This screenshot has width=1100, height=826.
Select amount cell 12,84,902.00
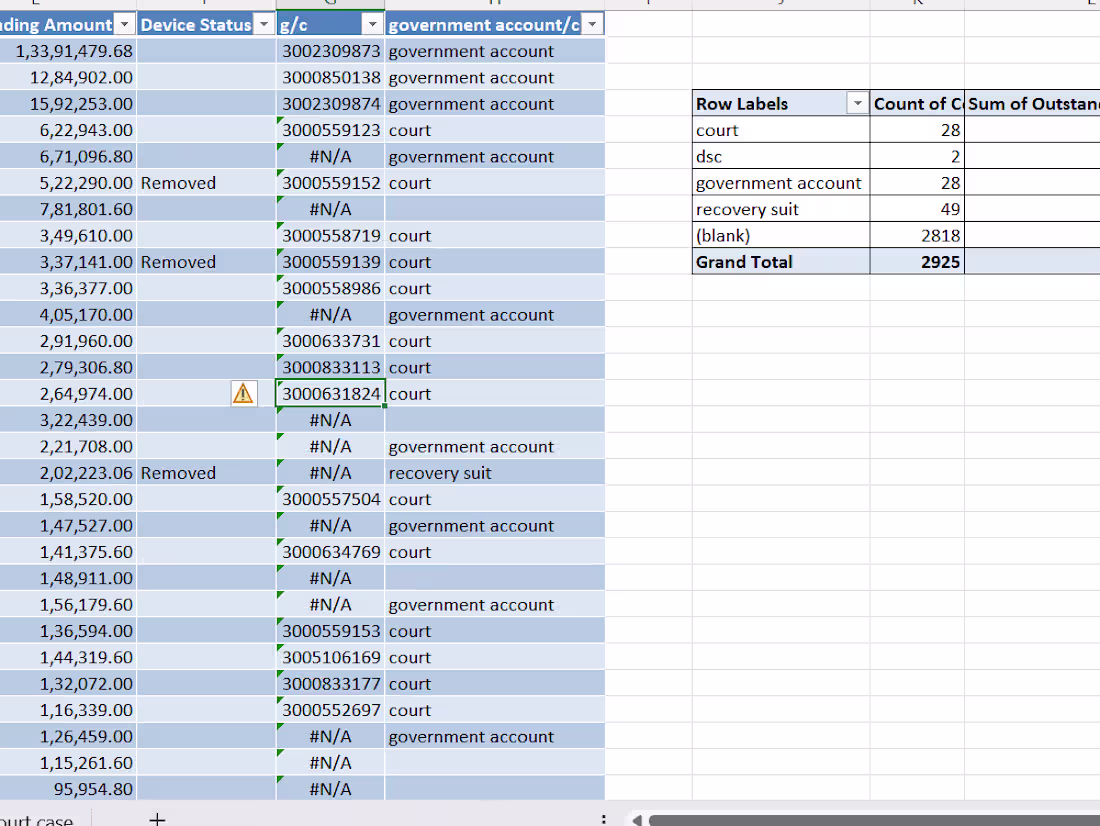(67, 77)
